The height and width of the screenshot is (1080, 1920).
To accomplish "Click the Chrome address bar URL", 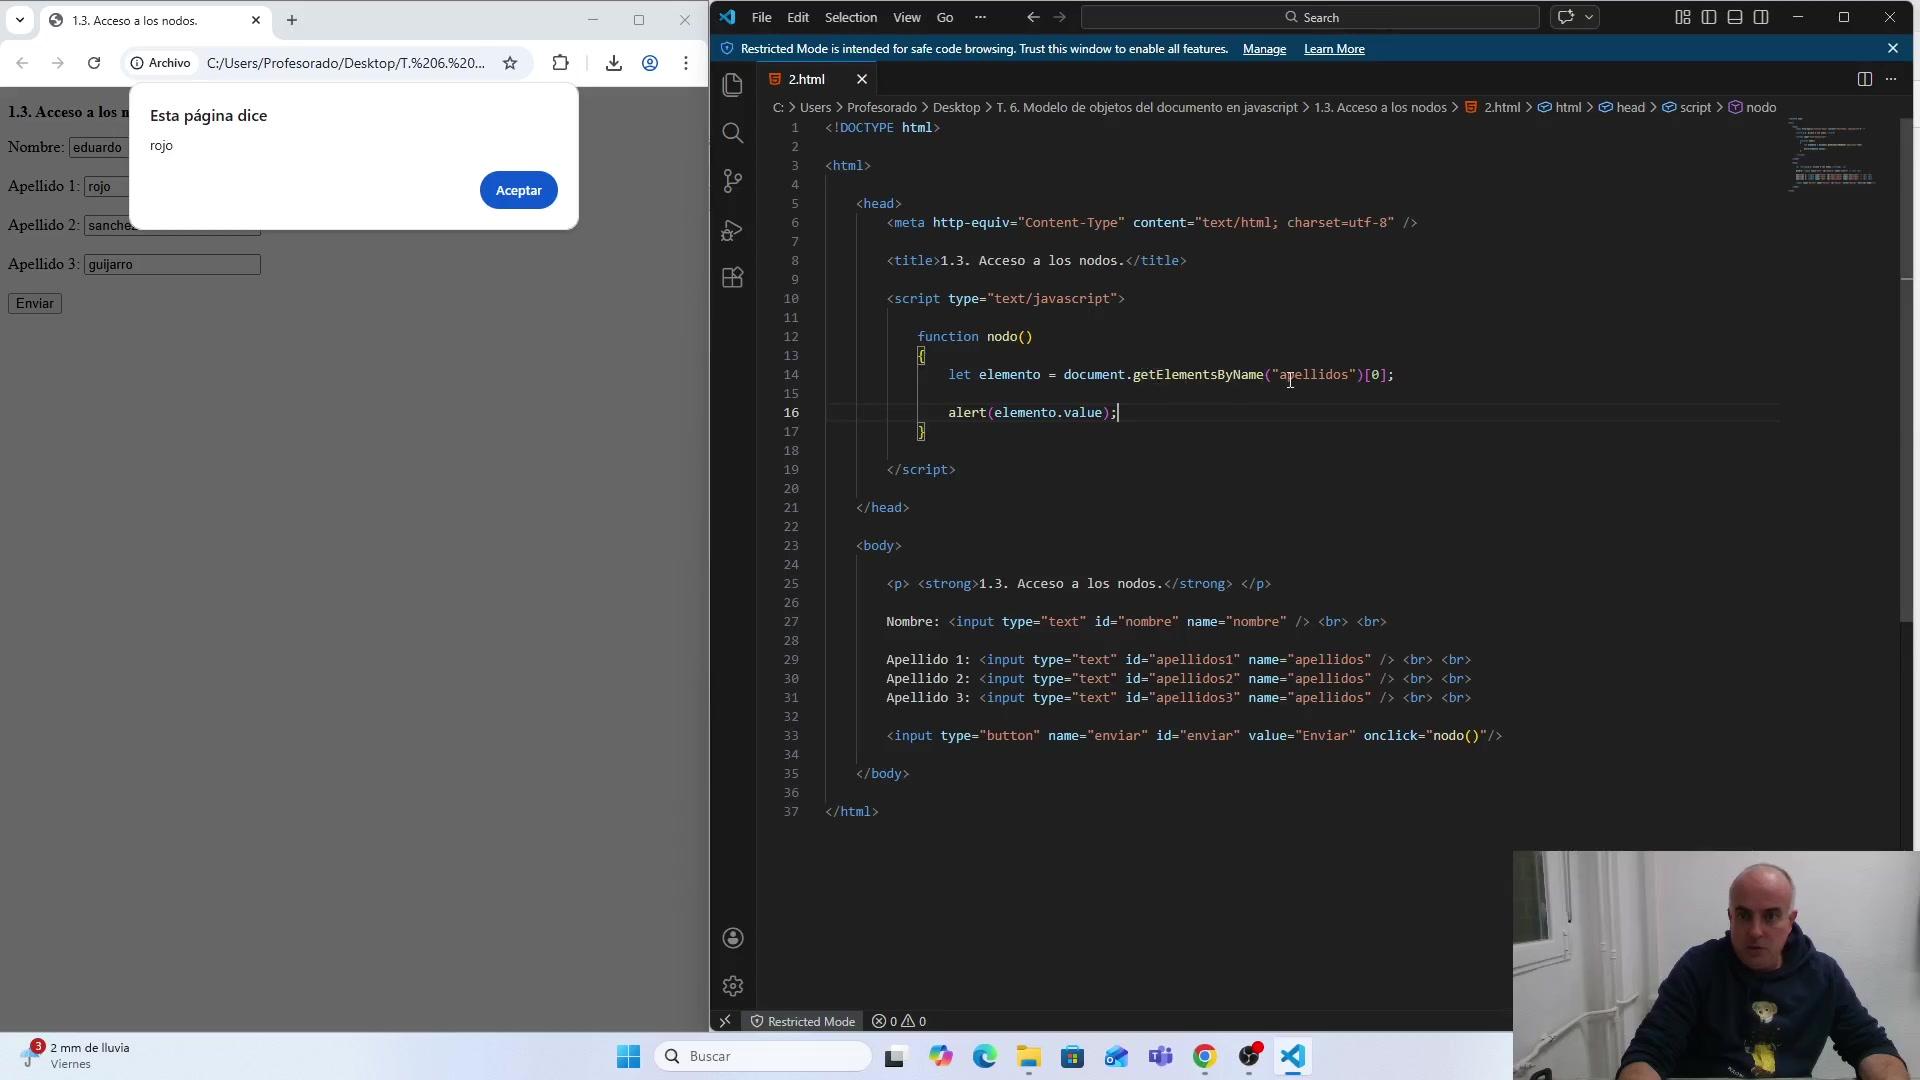I will [345, 63].
